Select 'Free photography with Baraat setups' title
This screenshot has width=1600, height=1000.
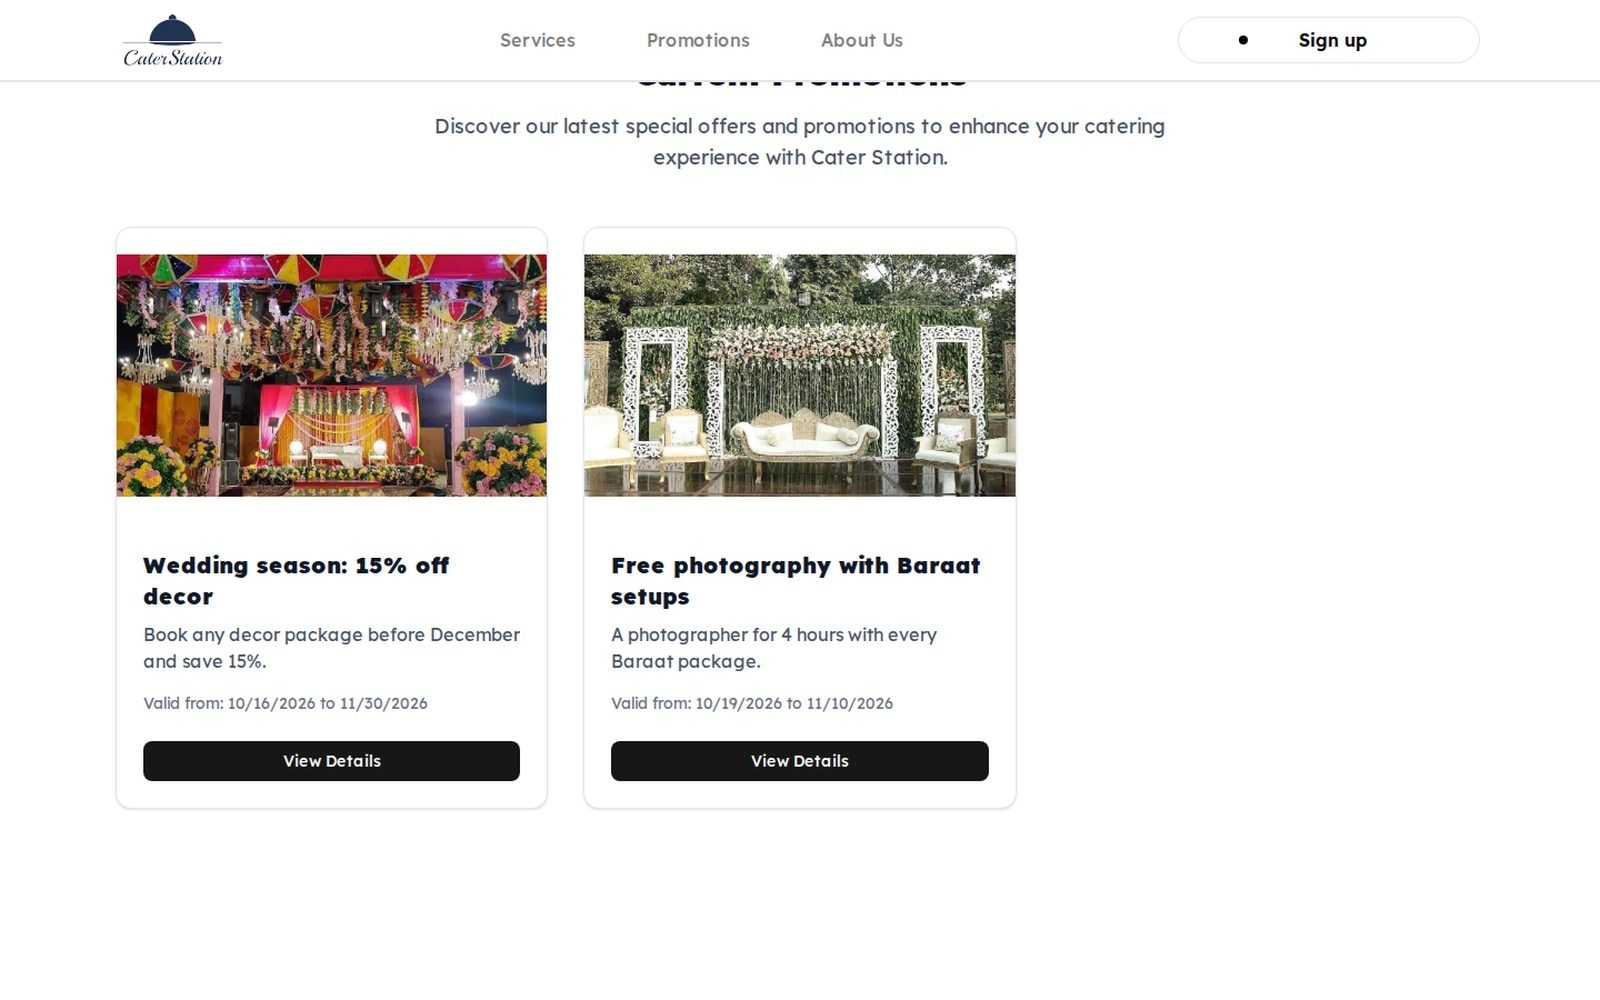[x=796, y=581]
